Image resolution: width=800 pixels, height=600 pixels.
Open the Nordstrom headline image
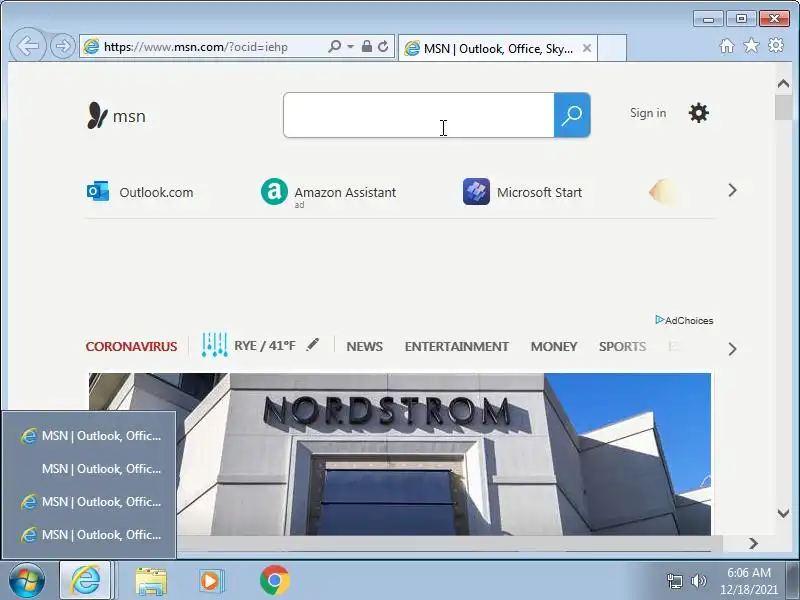(x=399, y=454)
